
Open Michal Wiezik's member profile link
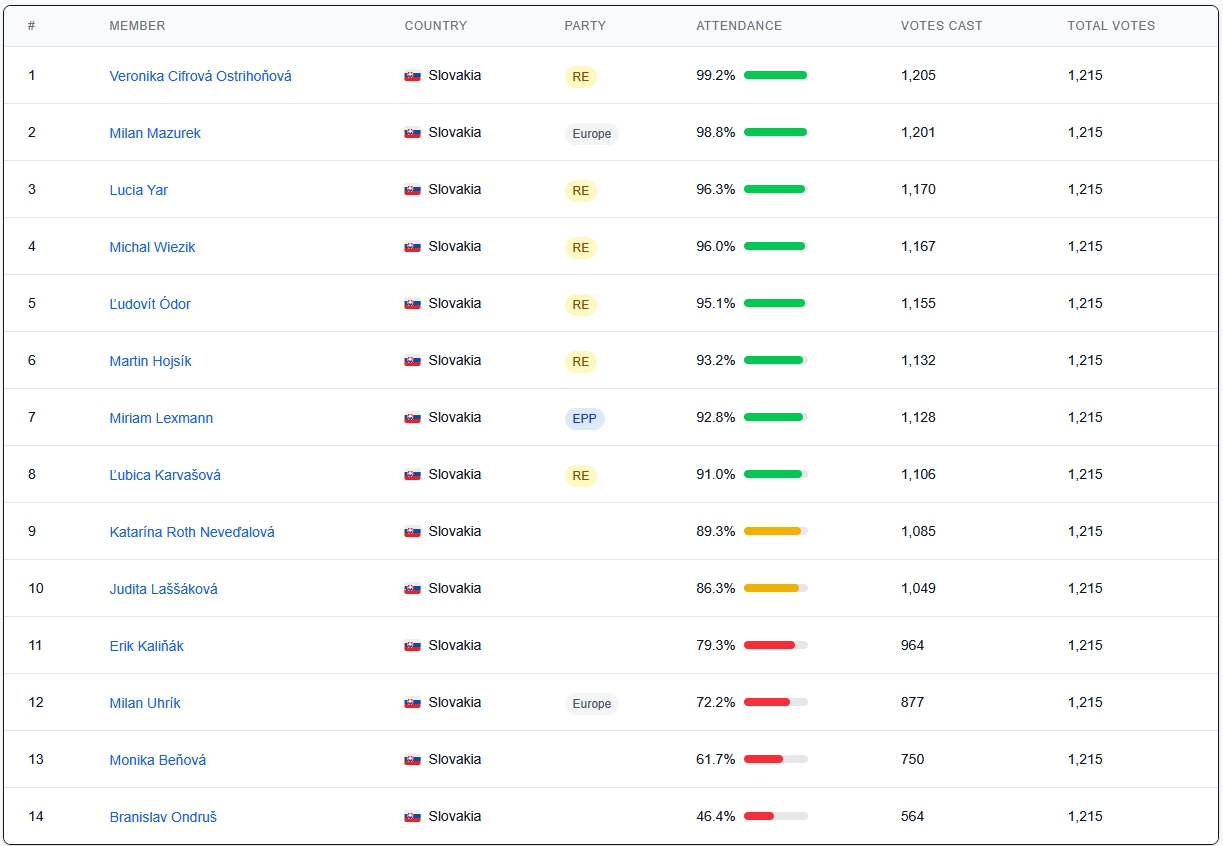[x=152, y=247]
